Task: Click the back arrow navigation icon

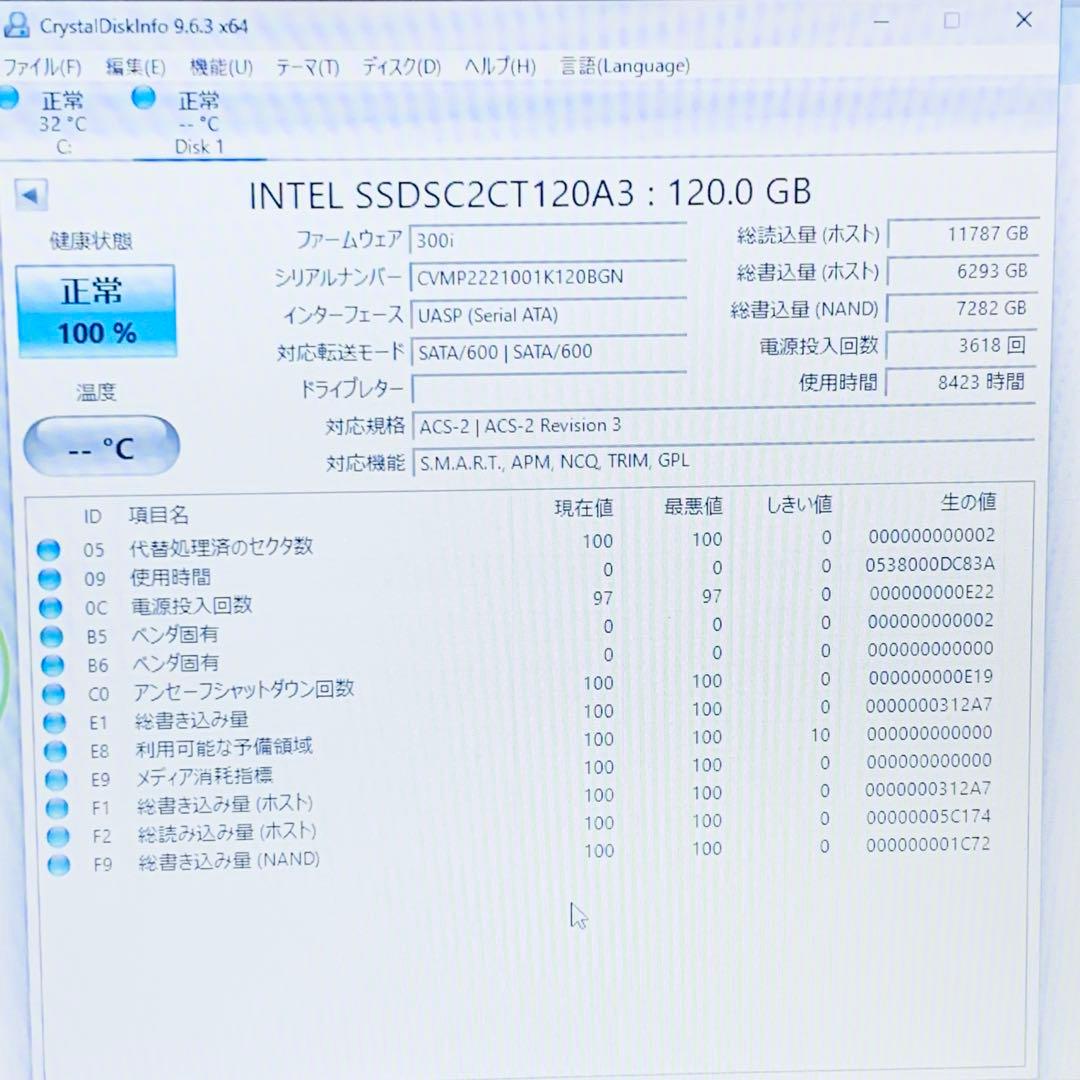Action: click(x=31, y=195)
